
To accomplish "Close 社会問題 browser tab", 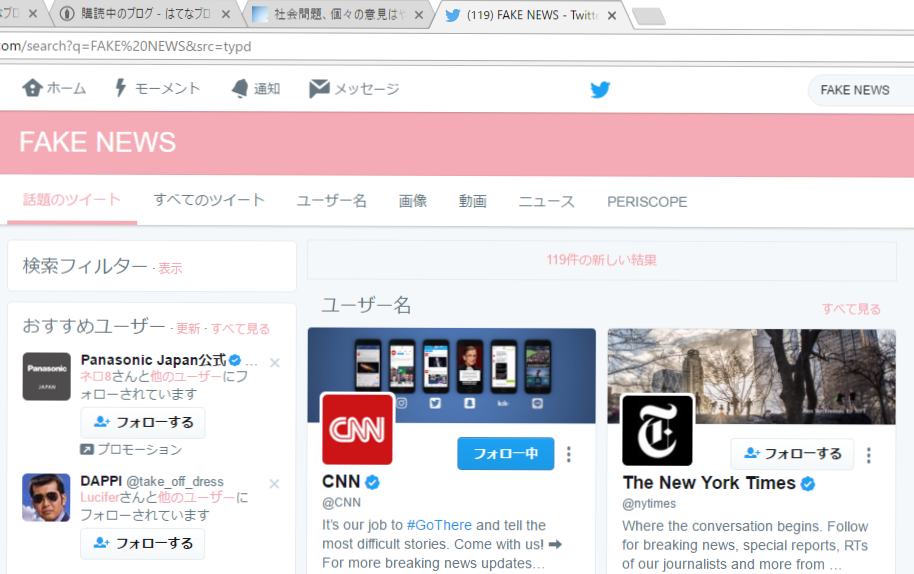I will (419, 15).
